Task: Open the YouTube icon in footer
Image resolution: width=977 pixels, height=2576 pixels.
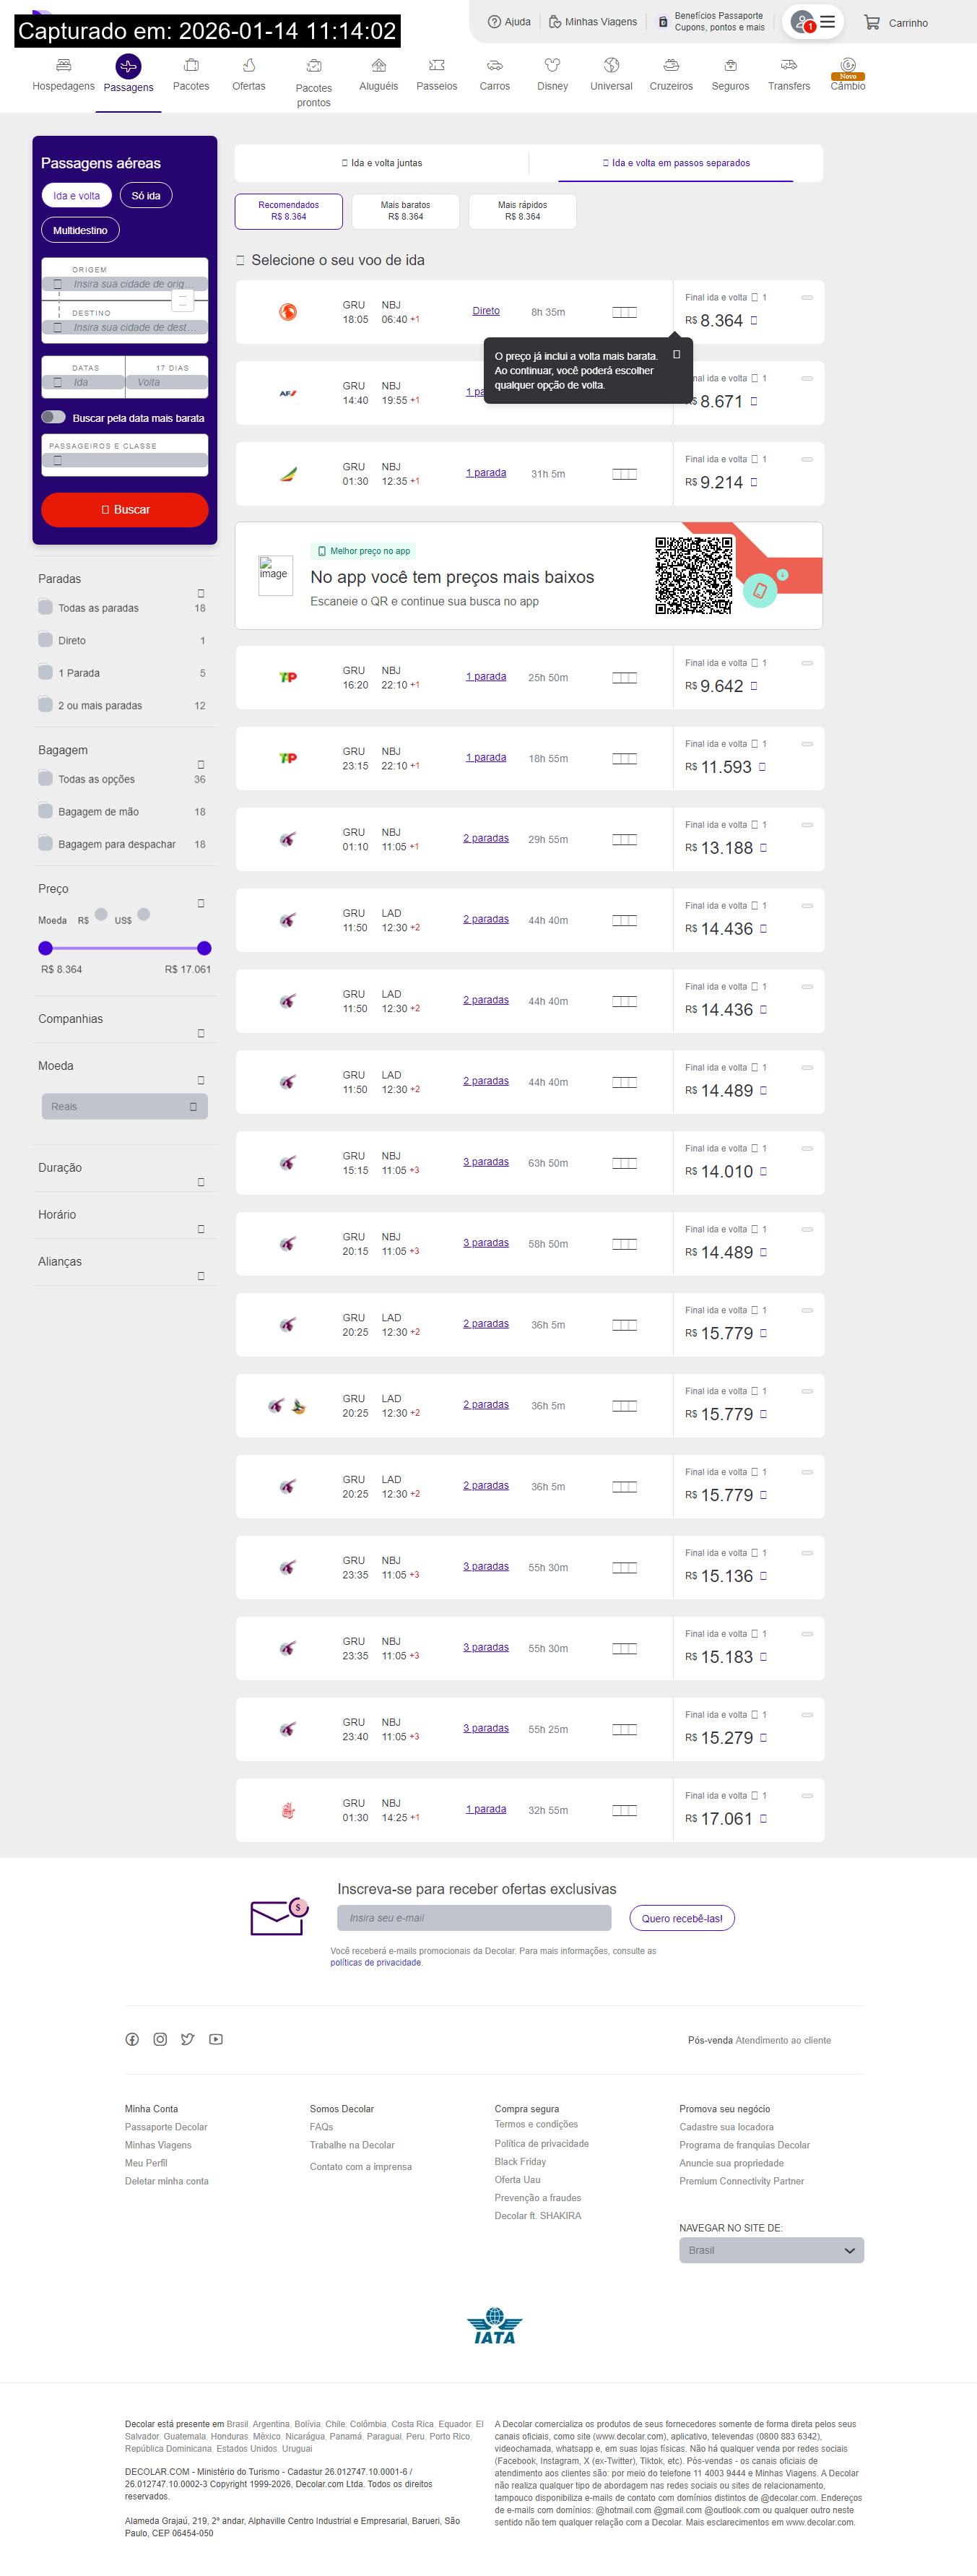Action: tap(216, 2039)
